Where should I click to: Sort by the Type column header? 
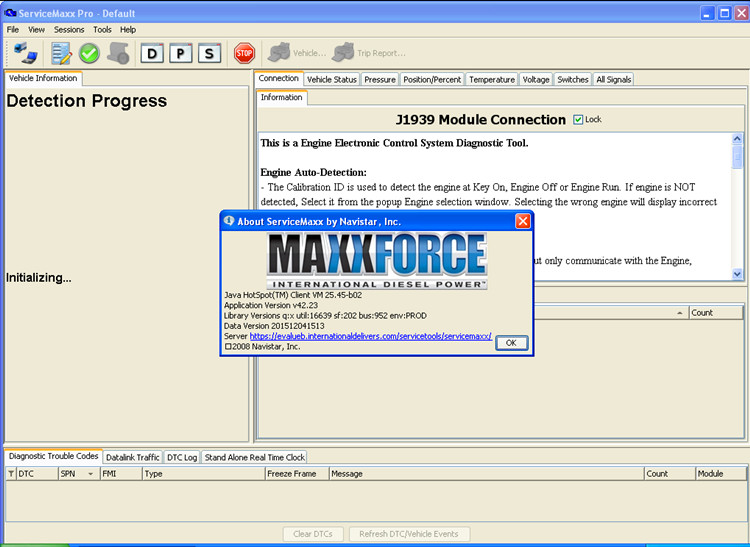coord(203,474)
